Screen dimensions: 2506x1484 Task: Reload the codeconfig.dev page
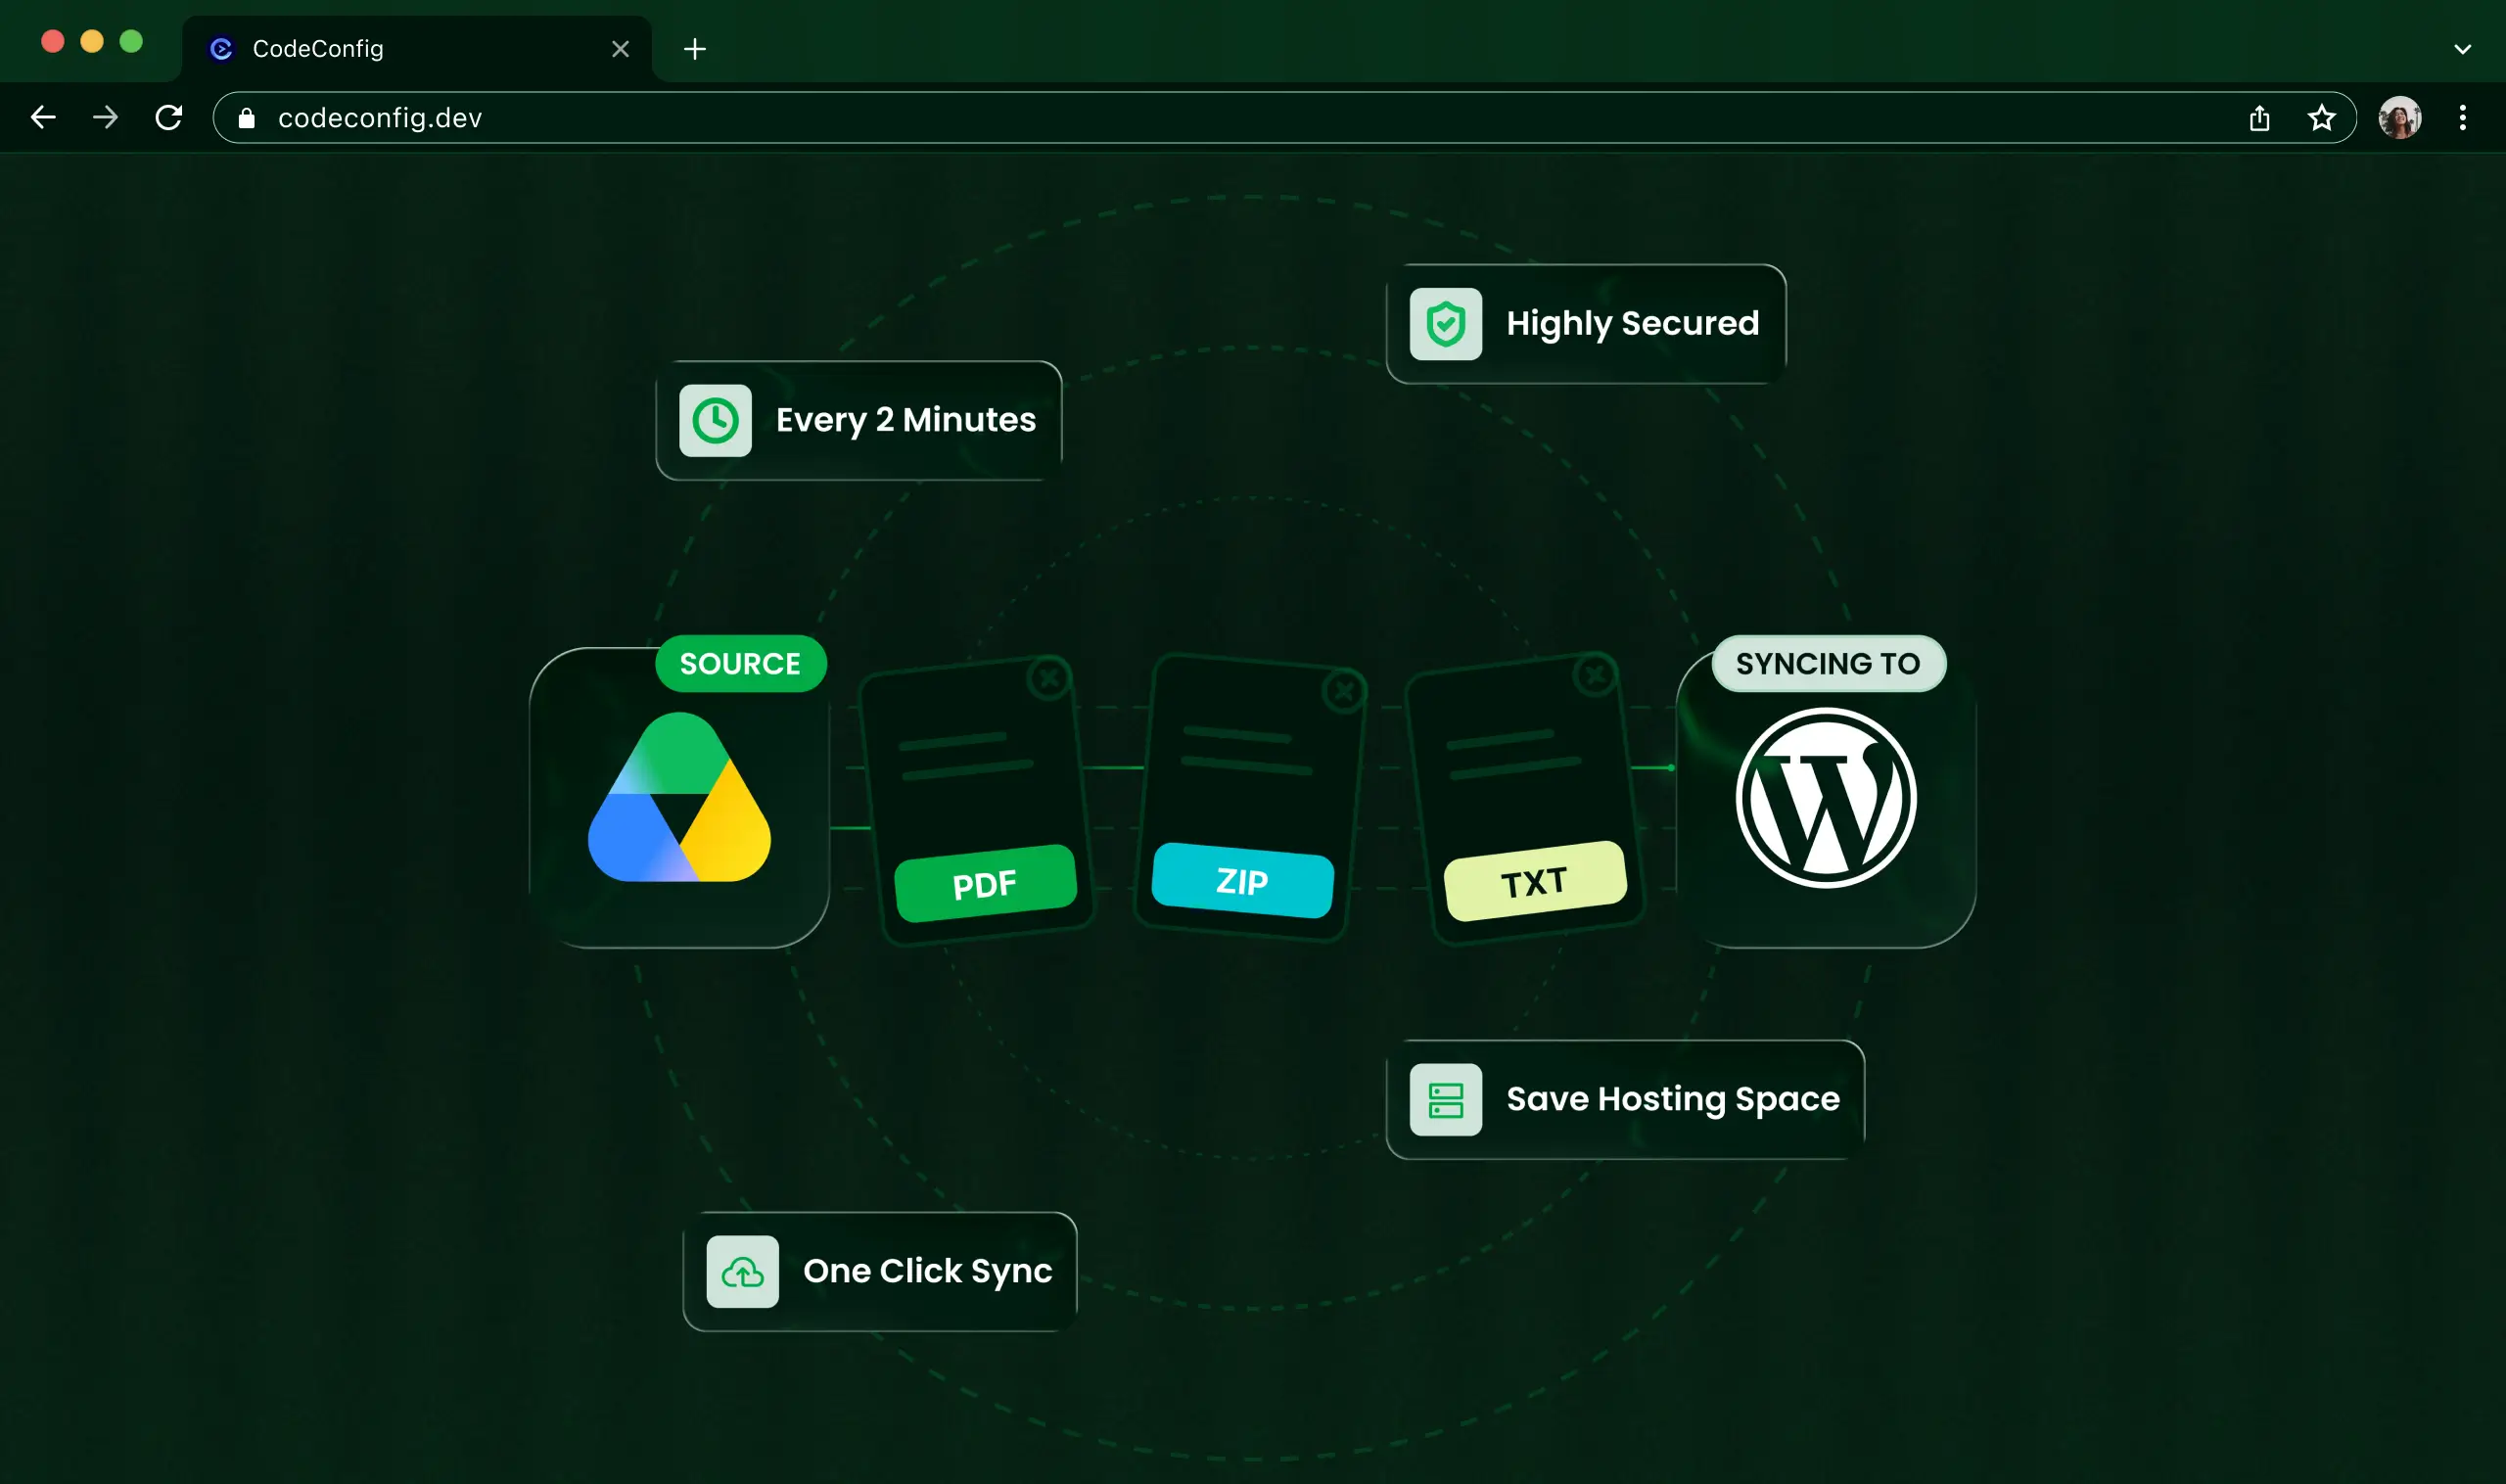click(169, 118)
